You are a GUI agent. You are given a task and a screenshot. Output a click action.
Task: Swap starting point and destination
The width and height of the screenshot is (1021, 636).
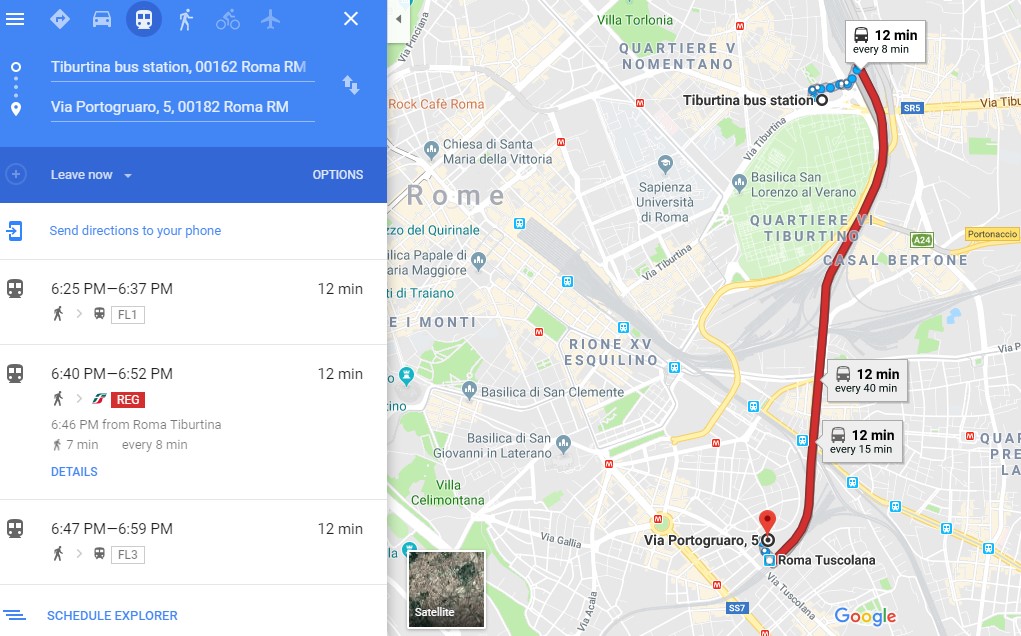click(x=351, y=85)
